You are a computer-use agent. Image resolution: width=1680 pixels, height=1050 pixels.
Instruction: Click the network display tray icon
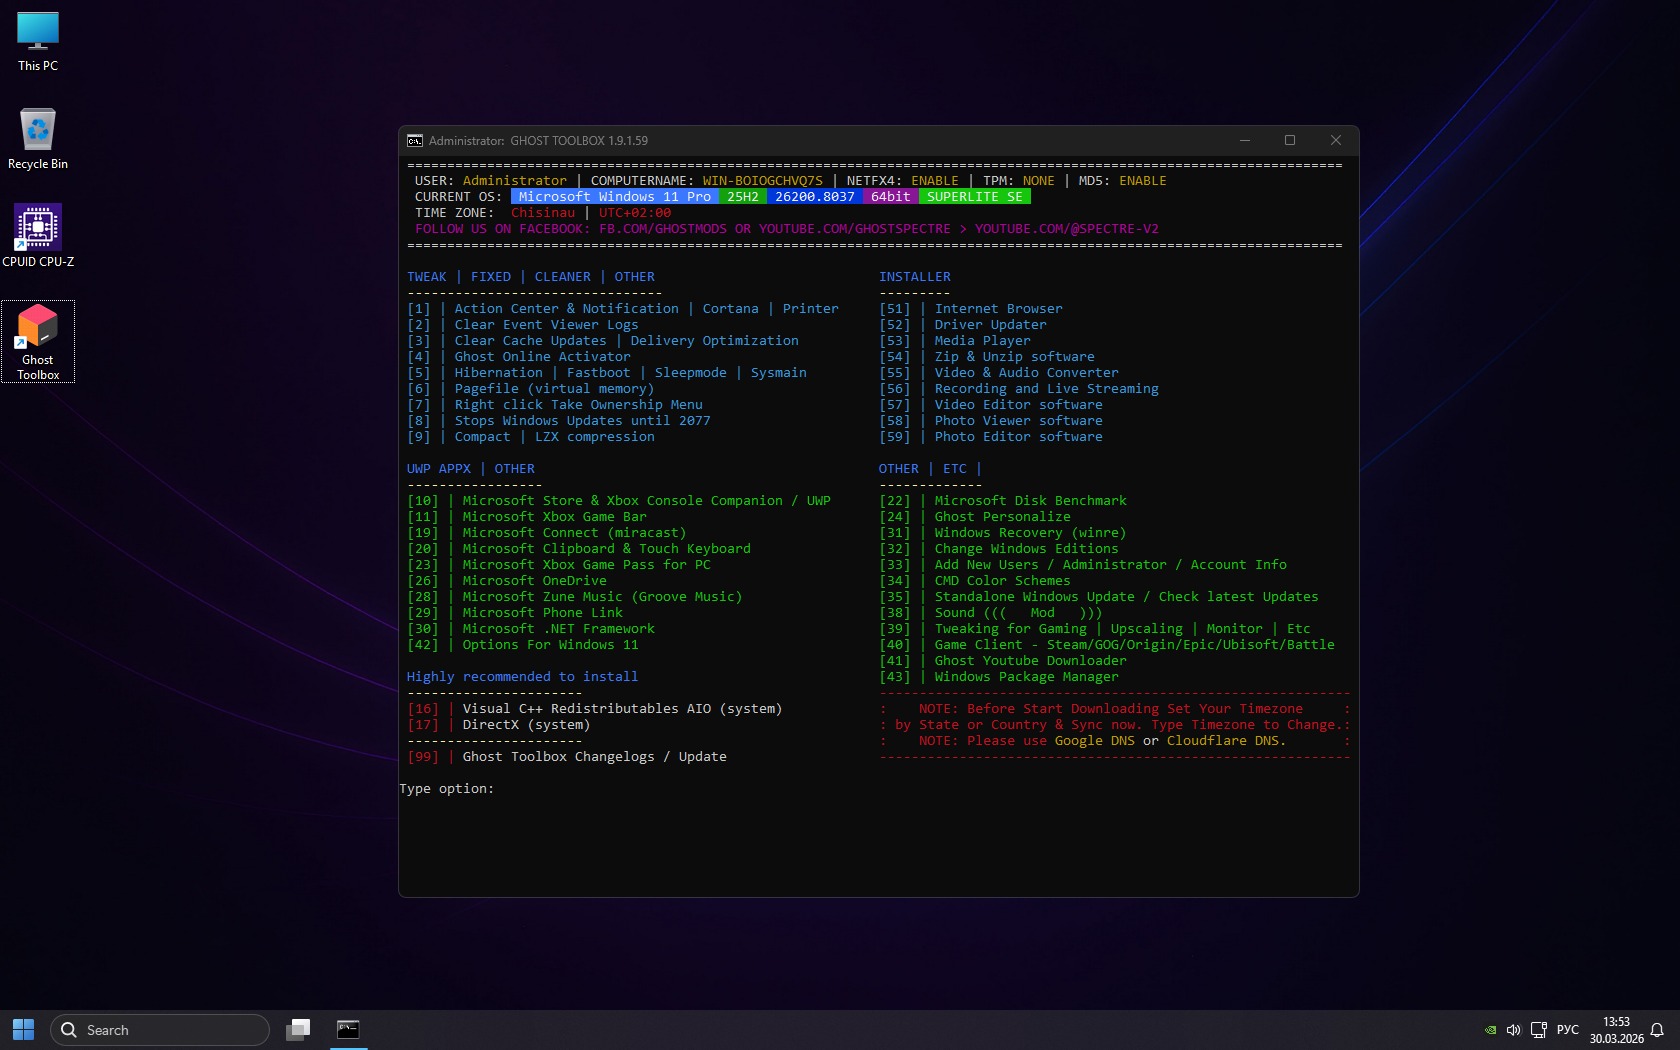coord(1538,1030)
